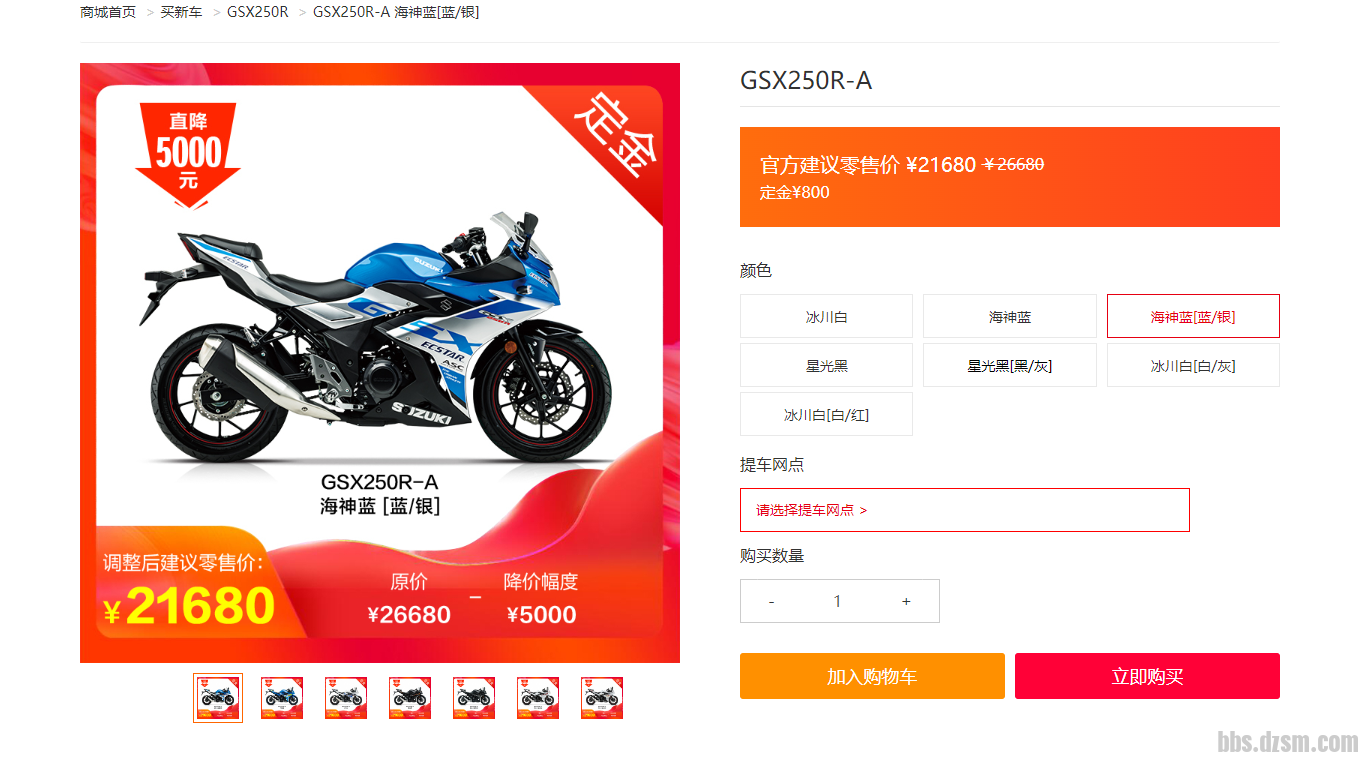View the sixth motorcycle thumbnail
This screenshot has height=757, width=1363.
[538, 698]
